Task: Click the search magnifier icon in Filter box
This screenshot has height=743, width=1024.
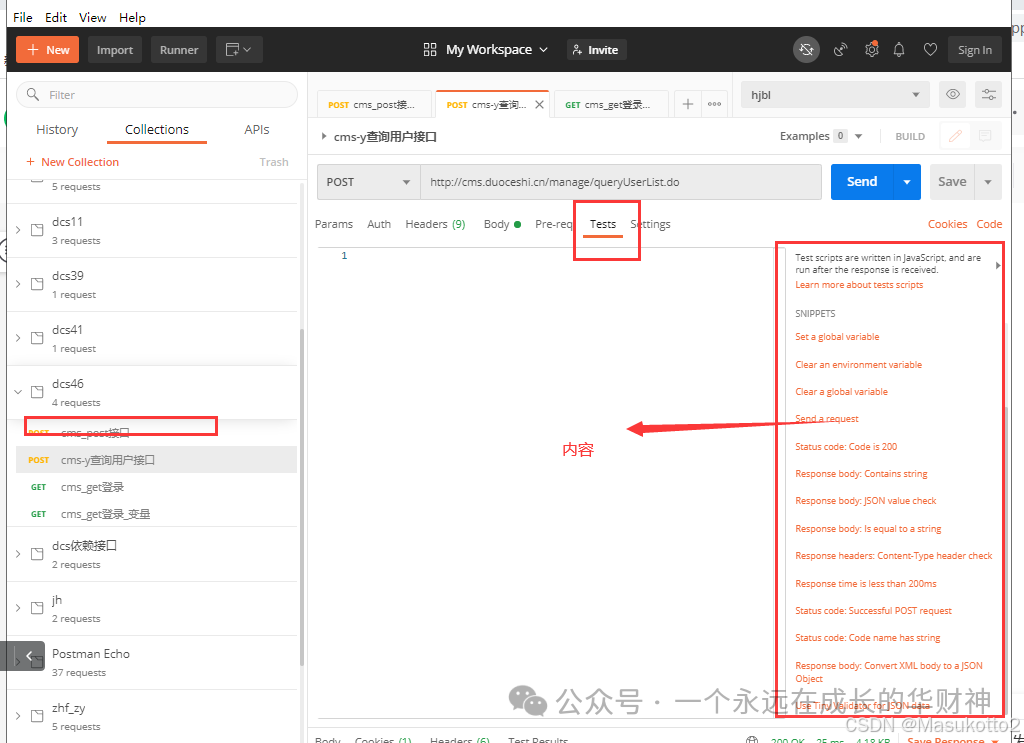Action: coord(33,95)
